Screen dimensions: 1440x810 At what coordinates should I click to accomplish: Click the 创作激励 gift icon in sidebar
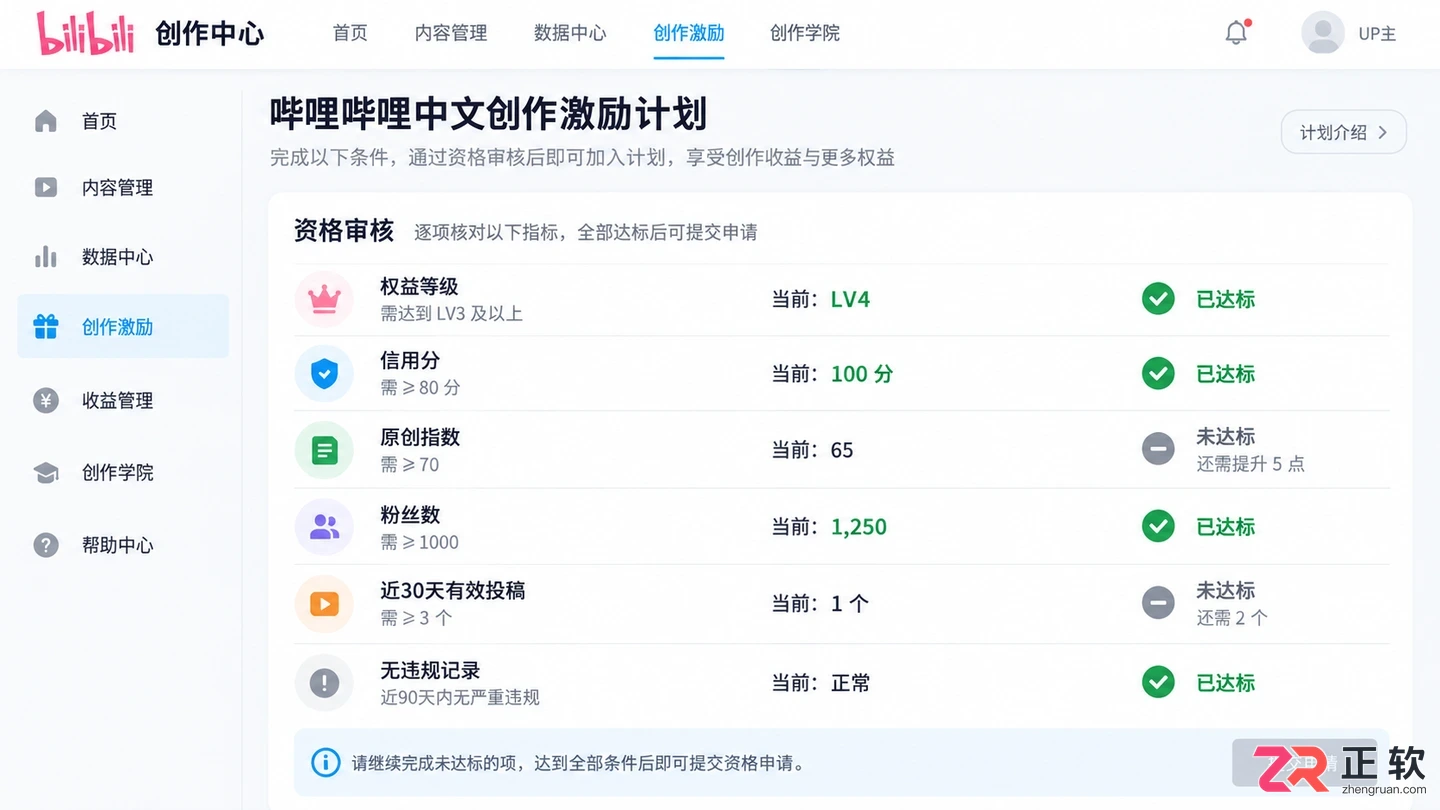(46, 326)
